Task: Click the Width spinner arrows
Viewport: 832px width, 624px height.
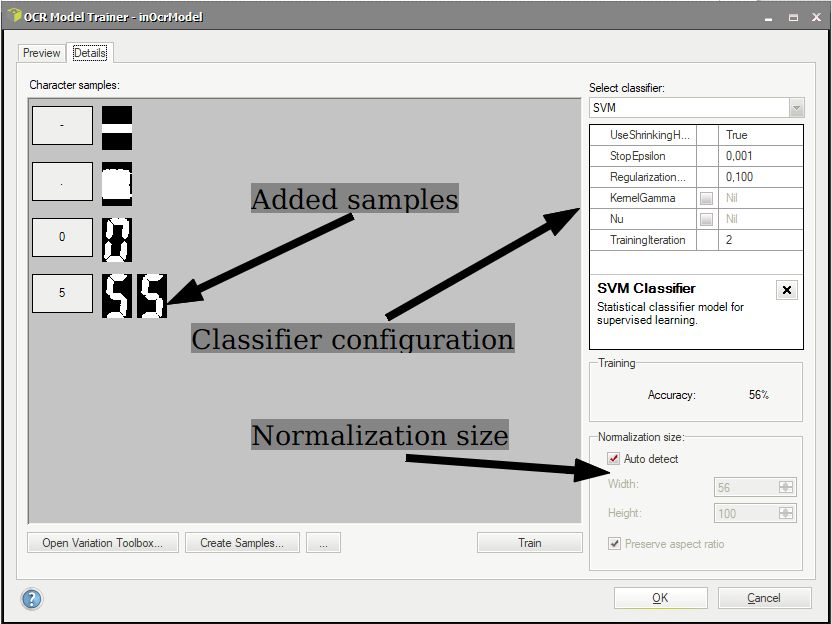Action: pyautogui.click(x=786, y=487)
